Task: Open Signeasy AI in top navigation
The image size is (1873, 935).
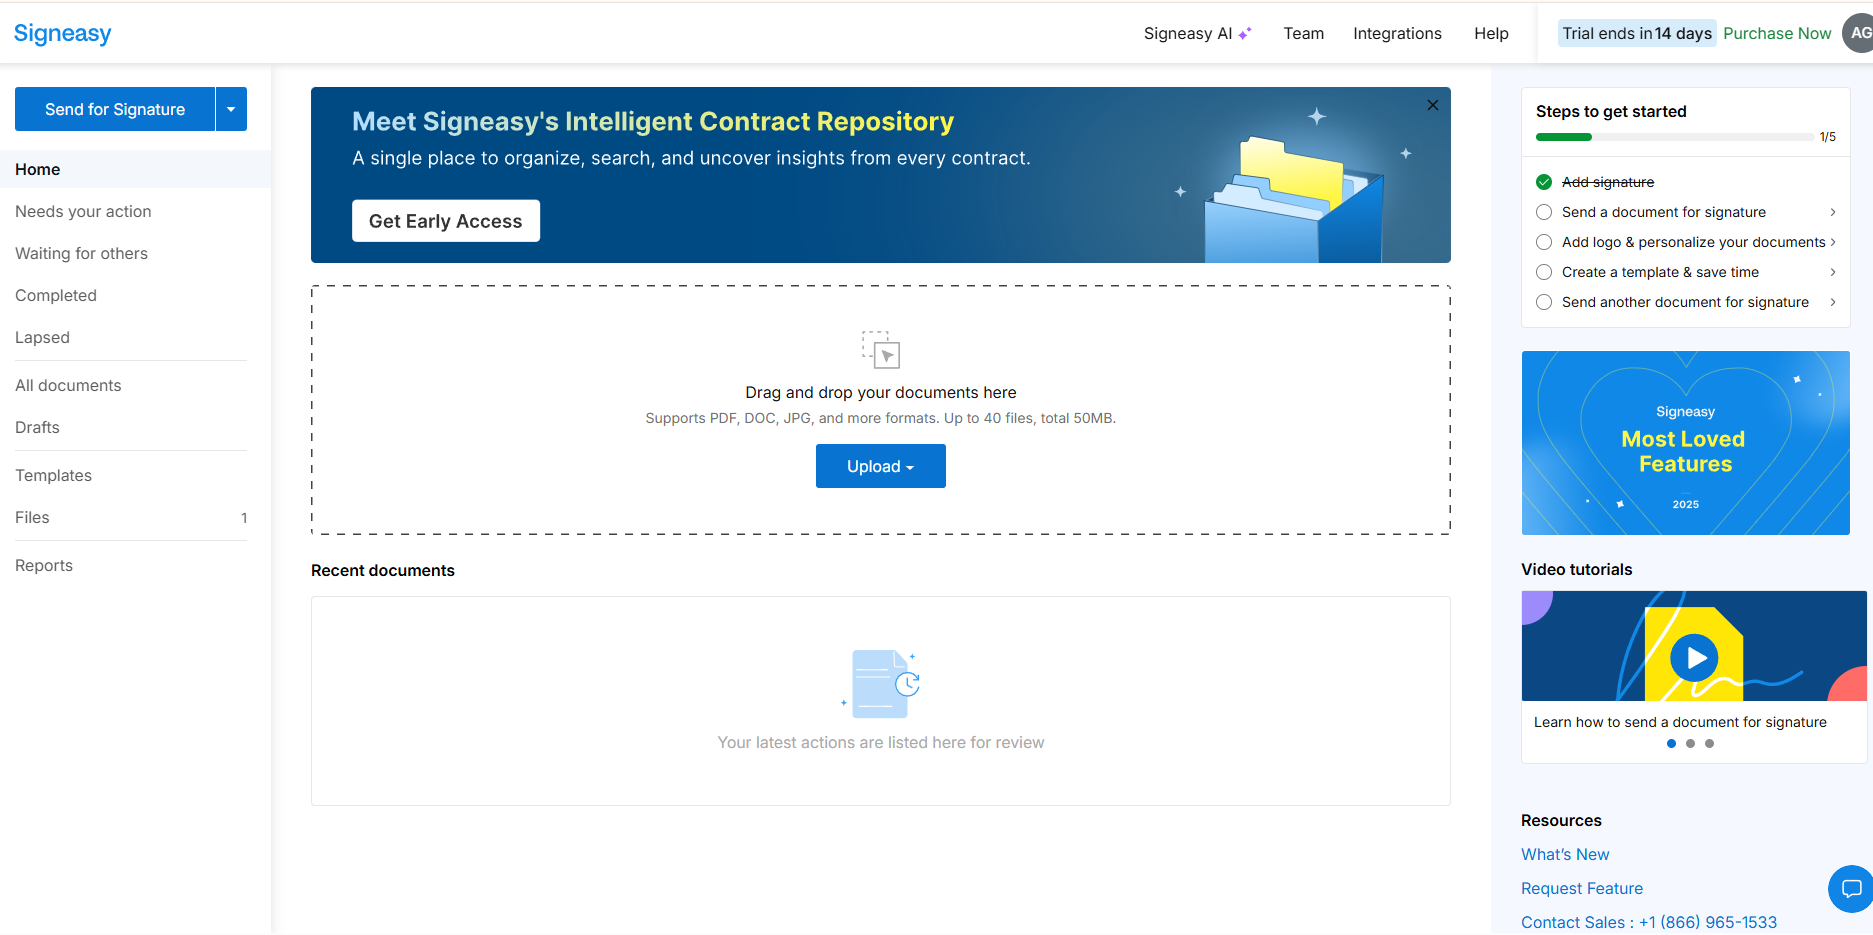Action: [1198, 33]
